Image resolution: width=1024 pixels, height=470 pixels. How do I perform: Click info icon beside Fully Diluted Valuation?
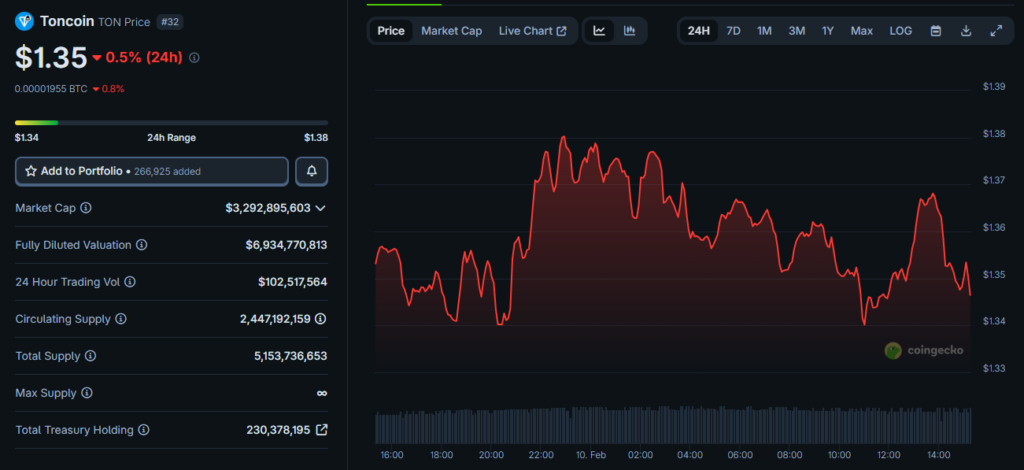(141, 245)
